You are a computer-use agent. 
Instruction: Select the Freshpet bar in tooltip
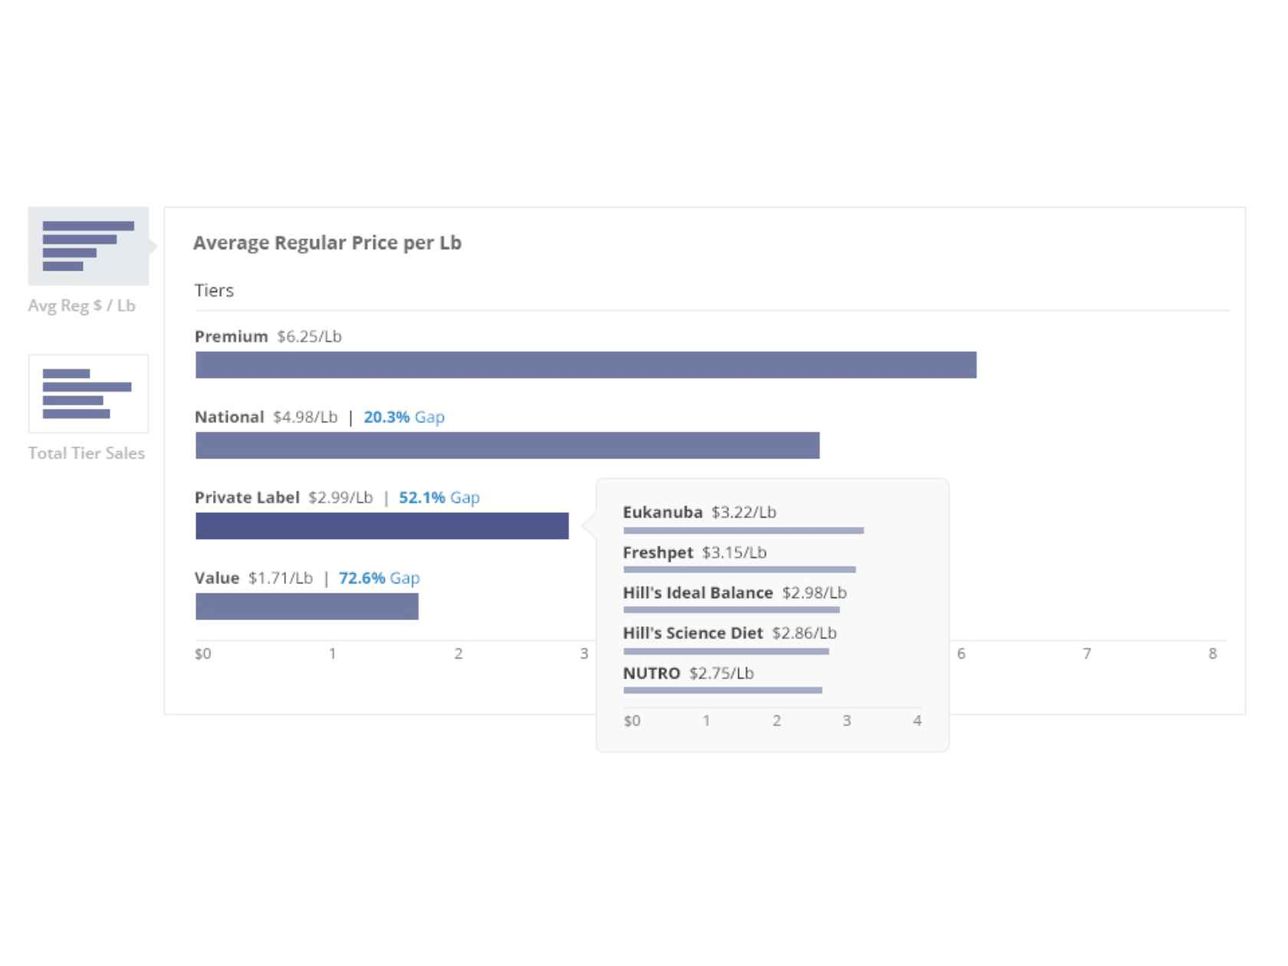(x=739, y=570)
